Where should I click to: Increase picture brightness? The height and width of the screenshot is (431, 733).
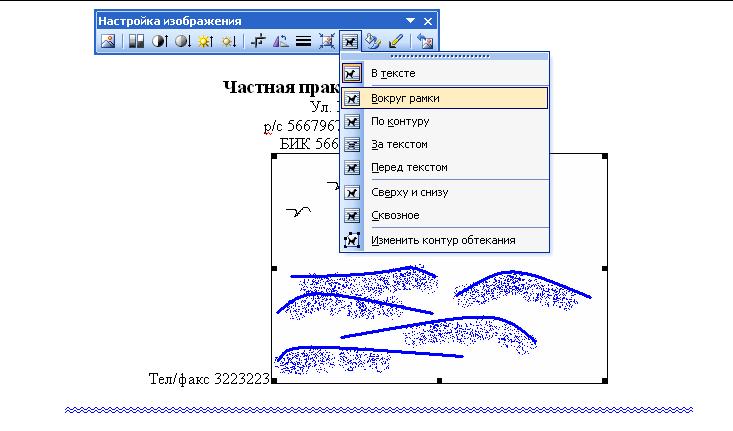tap(206, 41)
